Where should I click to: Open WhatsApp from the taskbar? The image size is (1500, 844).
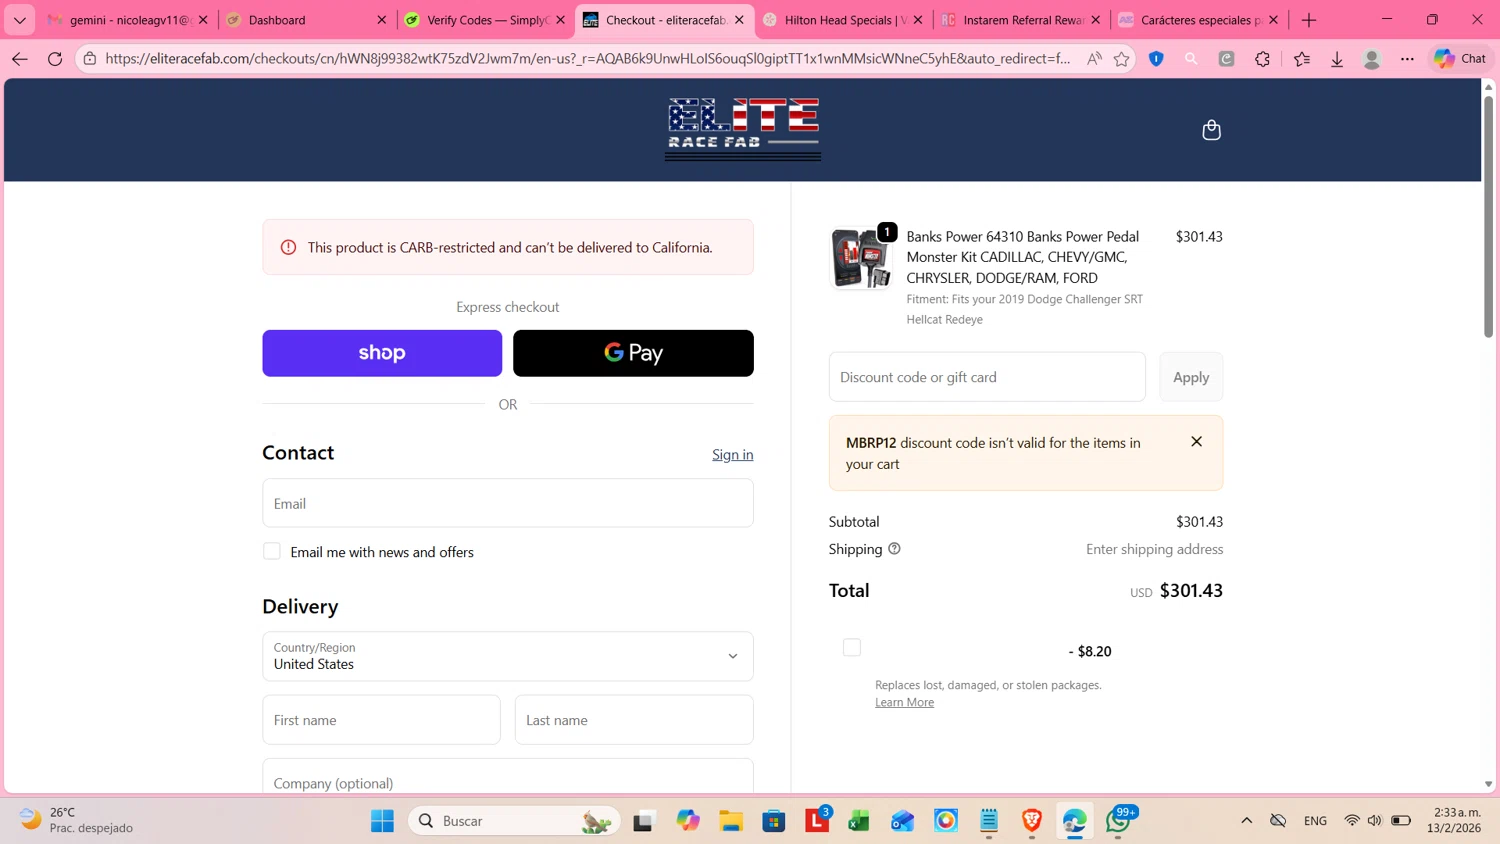coord(1118,821)
